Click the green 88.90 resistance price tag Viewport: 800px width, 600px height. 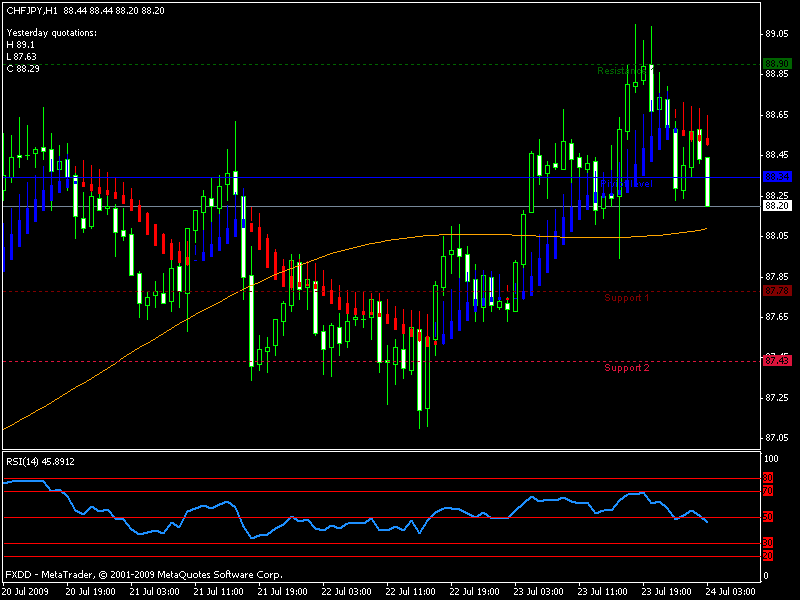click(x=777, y=64)
